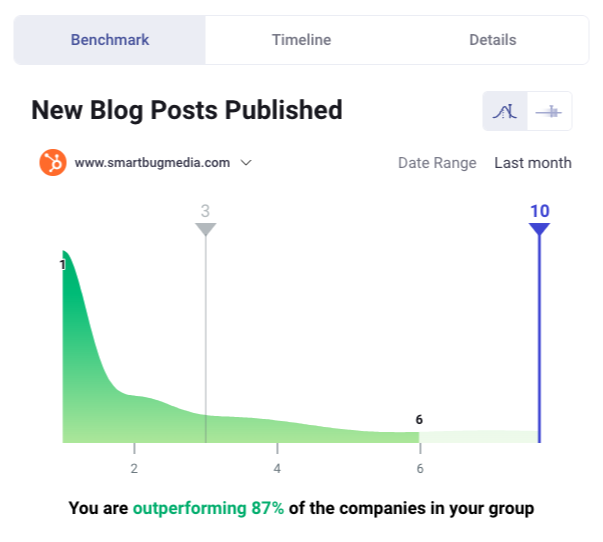Viewport: 603px width, 542px height.
Task: Switch to the Timeline tab
Action: pos(301,40)
